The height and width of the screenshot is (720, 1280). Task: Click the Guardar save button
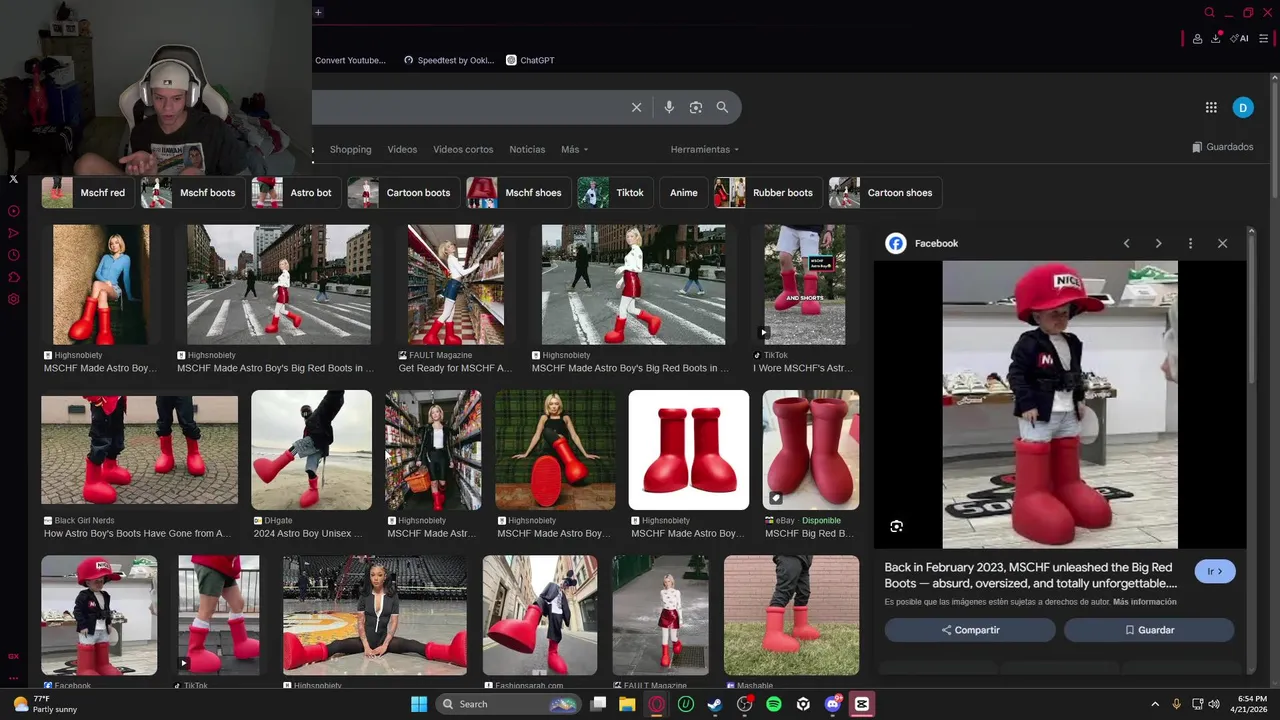1149,630
